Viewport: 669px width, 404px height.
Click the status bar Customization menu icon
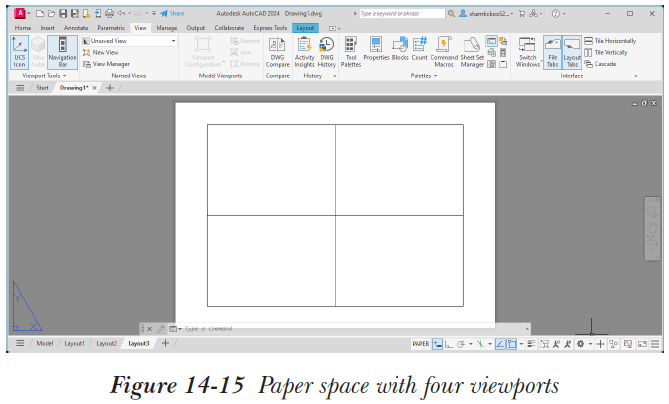point(655,344)
